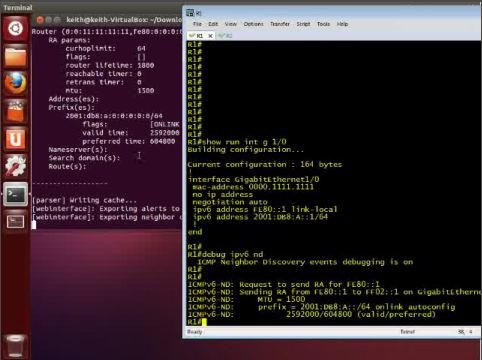482x360 pixels.
Task: Open the Tools menu
Action: tap(323, 24)
